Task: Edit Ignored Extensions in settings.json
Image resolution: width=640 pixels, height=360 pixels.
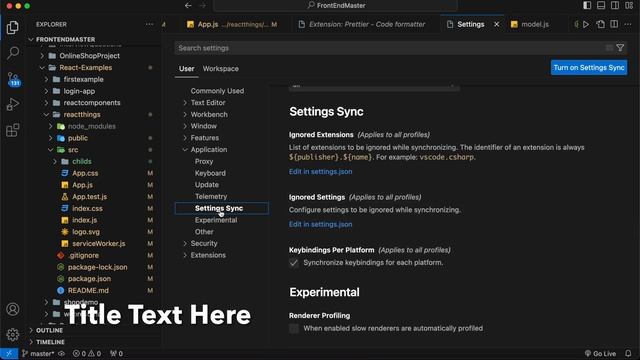Action: [320, 172]
